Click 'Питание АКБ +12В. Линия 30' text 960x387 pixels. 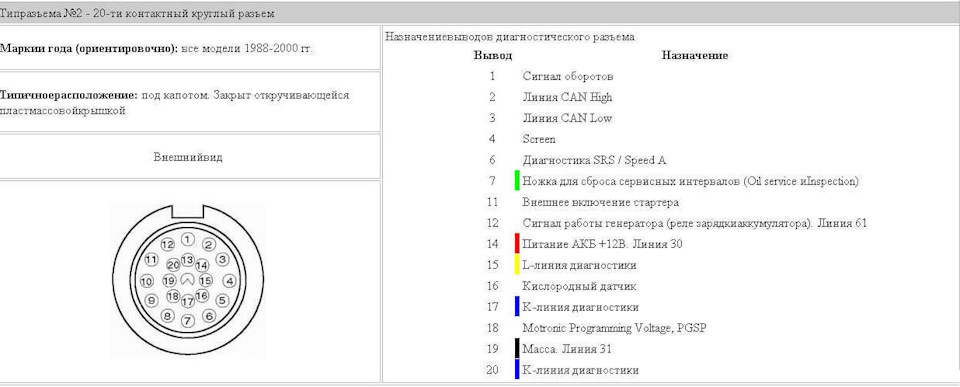click(x=602, y=244)
